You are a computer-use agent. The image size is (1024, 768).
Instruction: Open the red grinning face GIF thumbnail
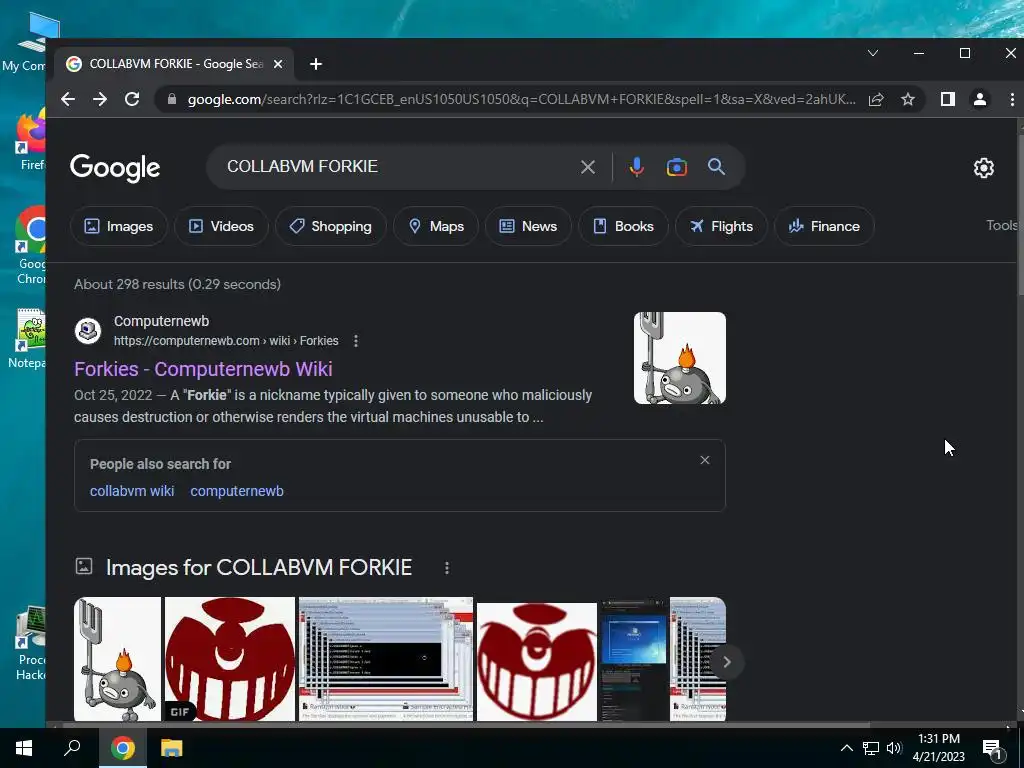click(x=230, y=659)
